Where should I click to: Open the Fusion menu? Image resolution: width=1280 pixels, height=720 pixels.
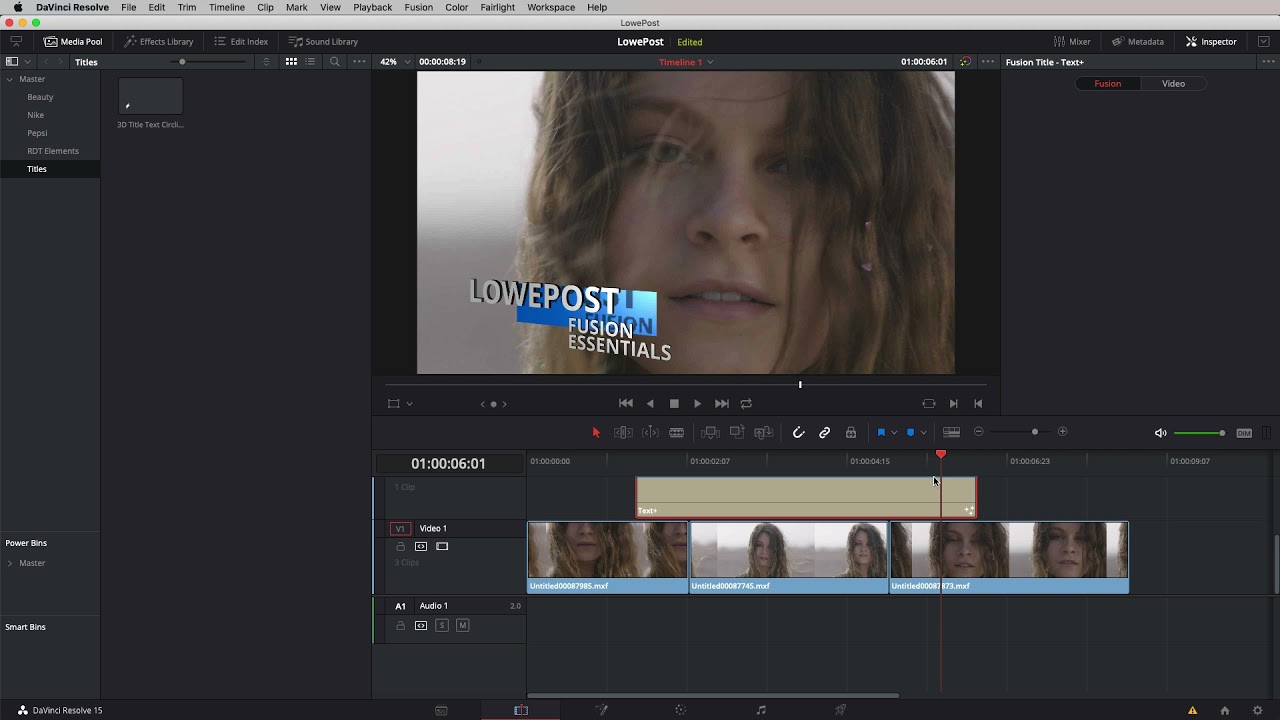(x=418, y=7)
